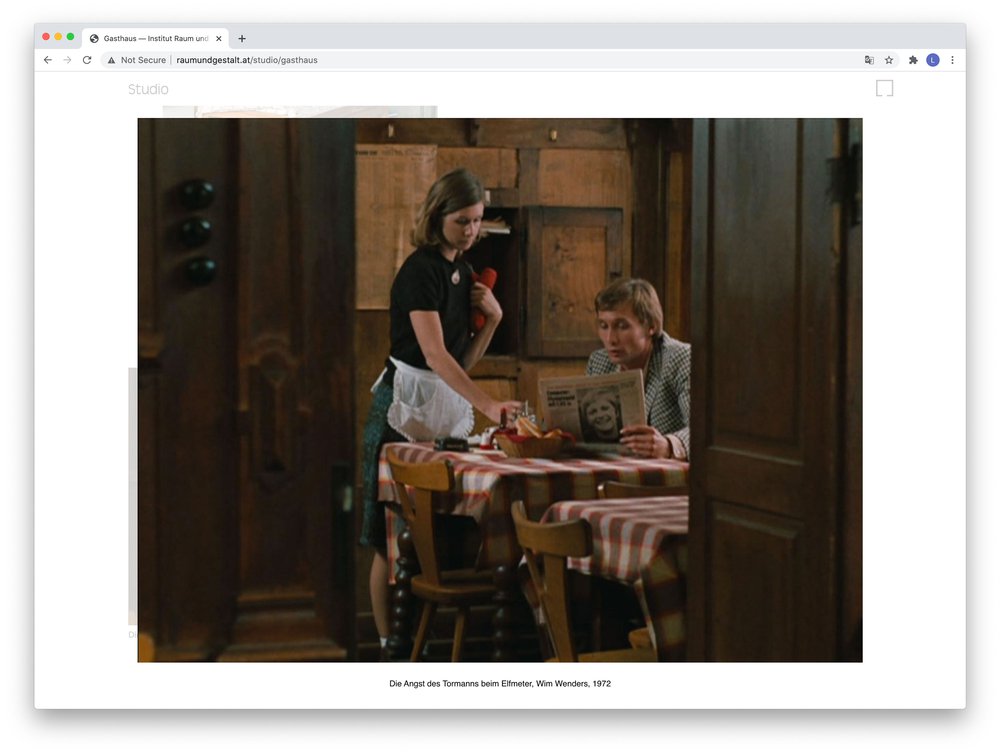1000x754 pixels.
Task: Click the green fullscreen window button
Action: coord(70,37)
